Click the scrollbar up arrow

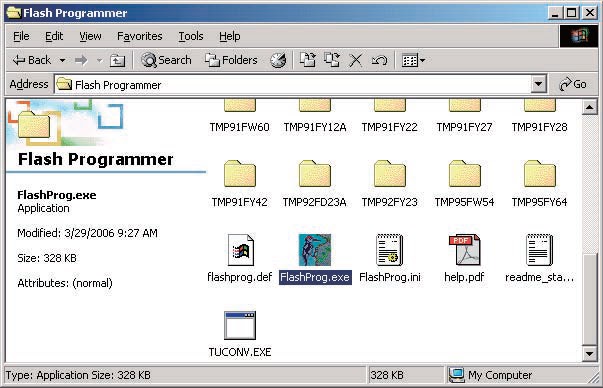tap(589, 107)
